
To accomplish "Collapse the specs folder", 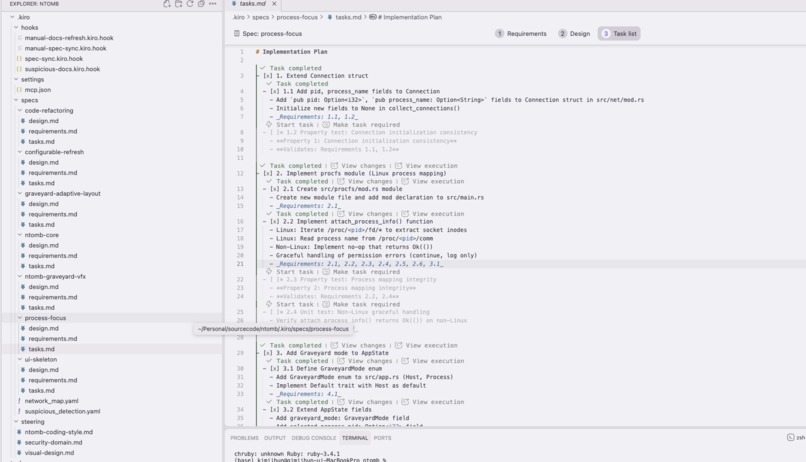I will pyautogui.click(x=16, y=100).
